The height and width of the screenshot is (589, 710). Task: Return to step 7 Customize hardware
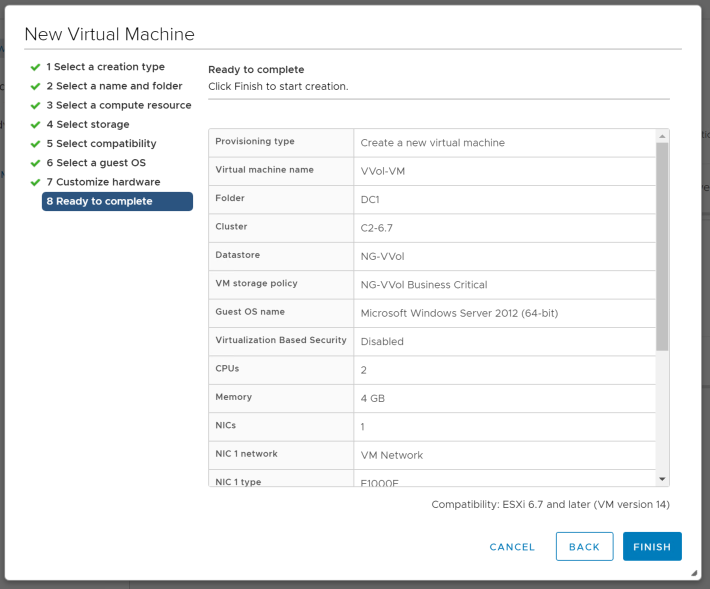103,182
